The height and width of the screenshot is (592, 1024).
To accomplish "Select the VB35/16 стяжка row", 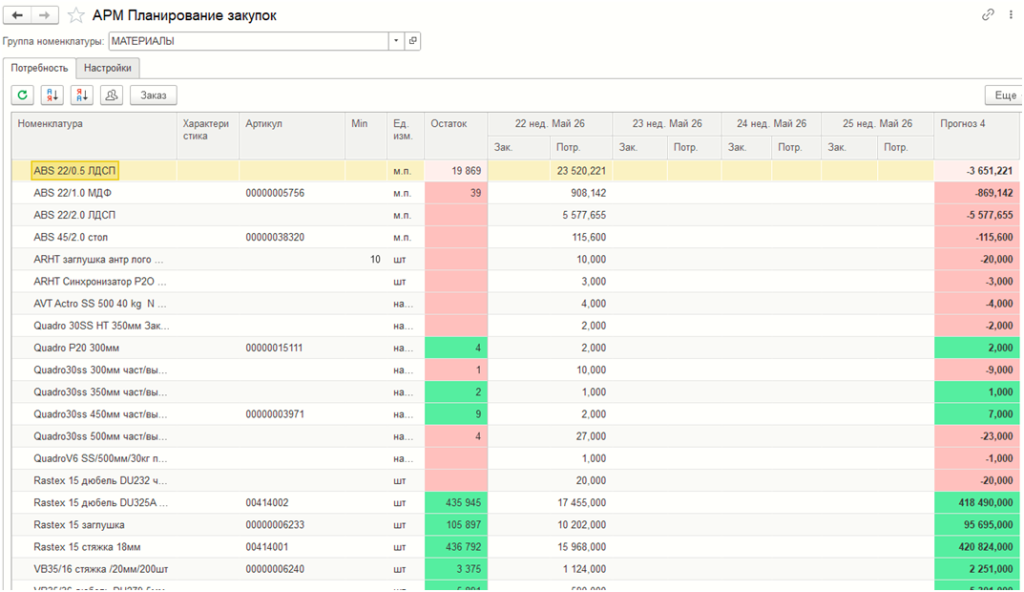I will [516, 569].
